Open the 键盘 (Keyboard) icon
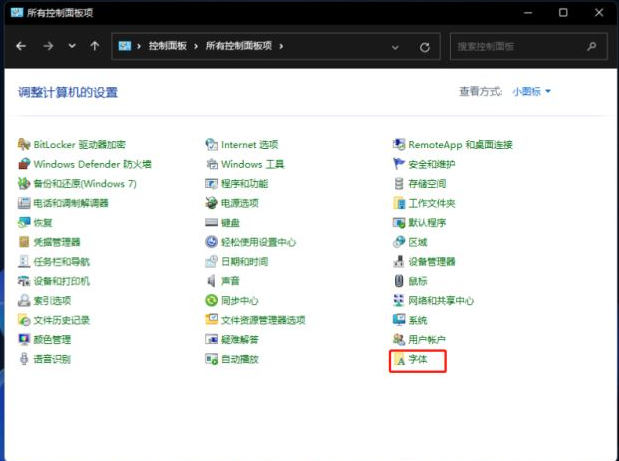The width and height of the screenshot is (619, 461). coord(230,222)
